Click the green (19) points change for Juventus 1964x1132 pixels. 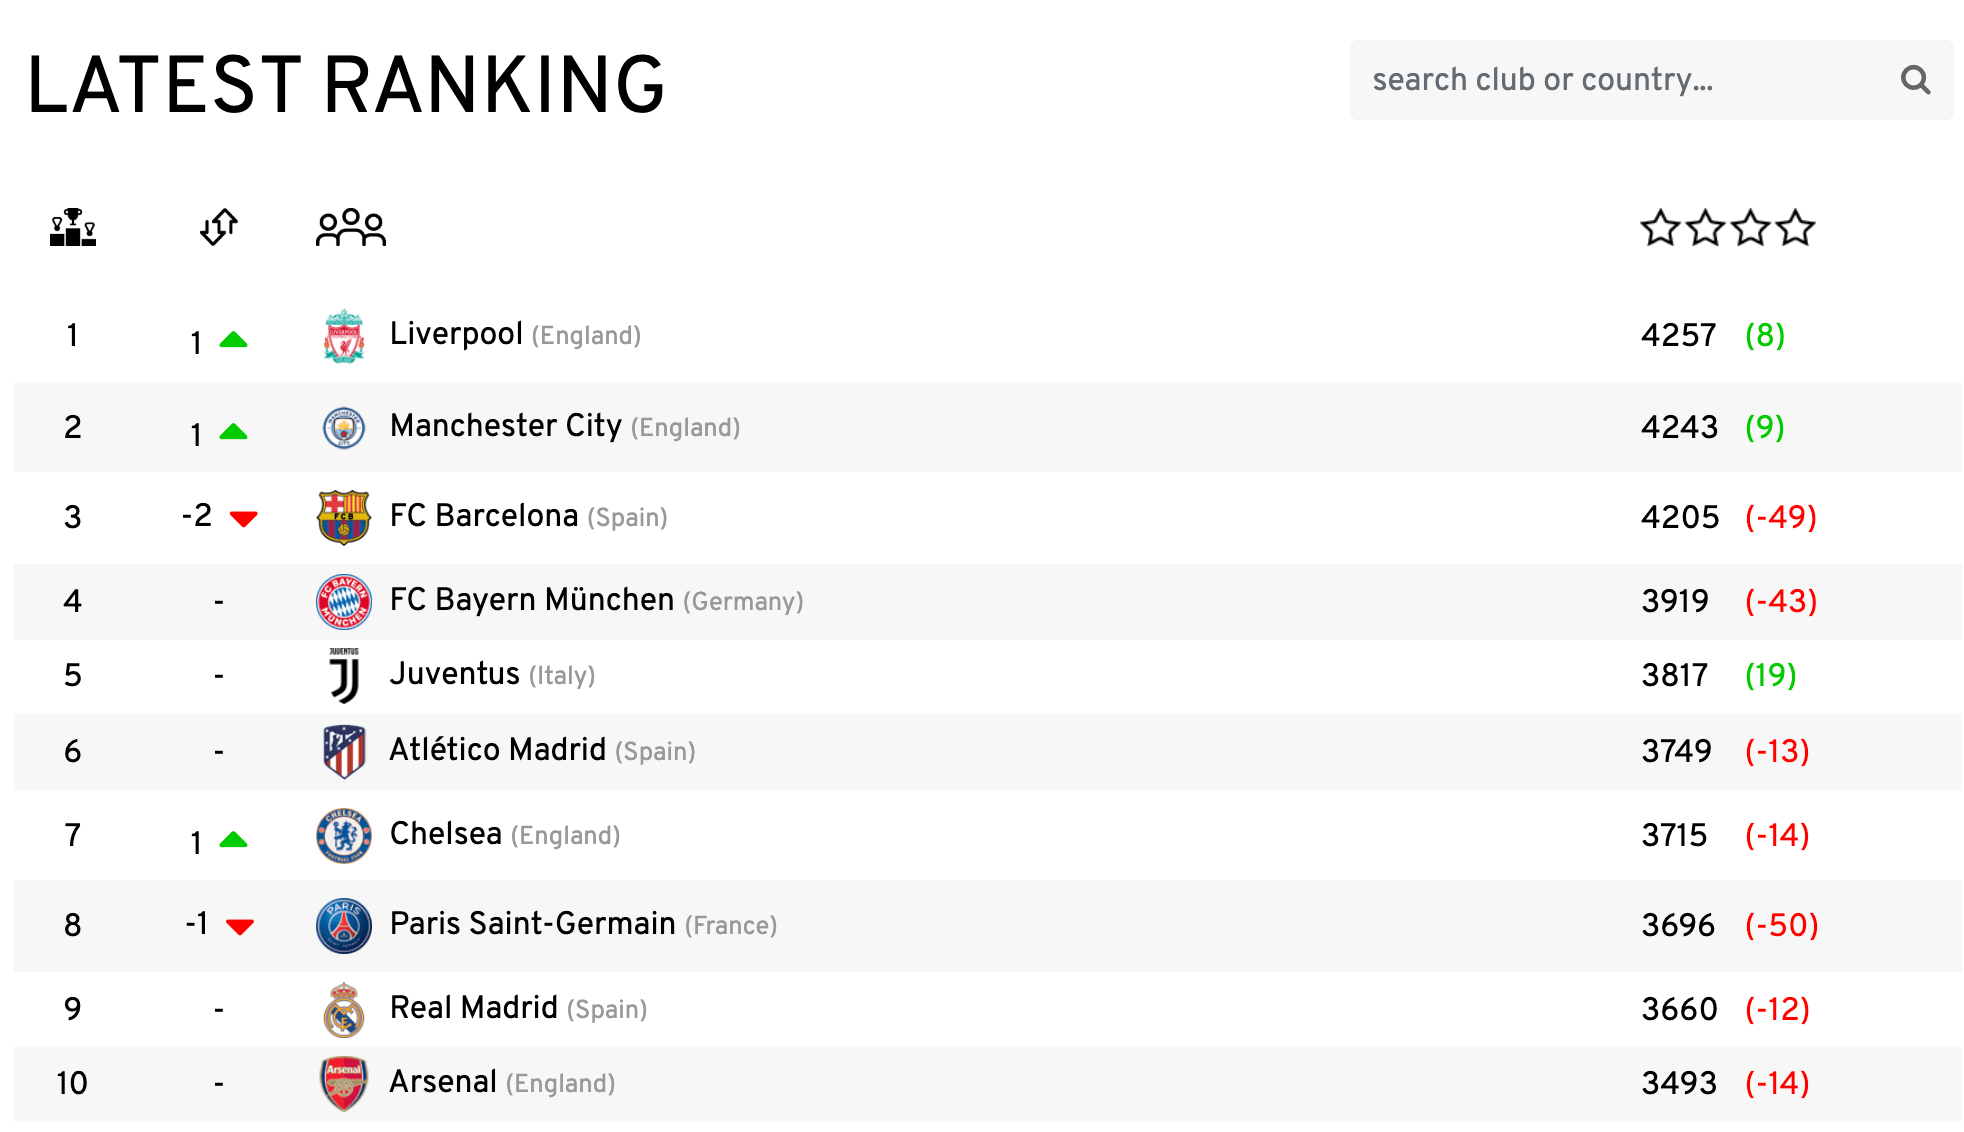(1770, 675)
